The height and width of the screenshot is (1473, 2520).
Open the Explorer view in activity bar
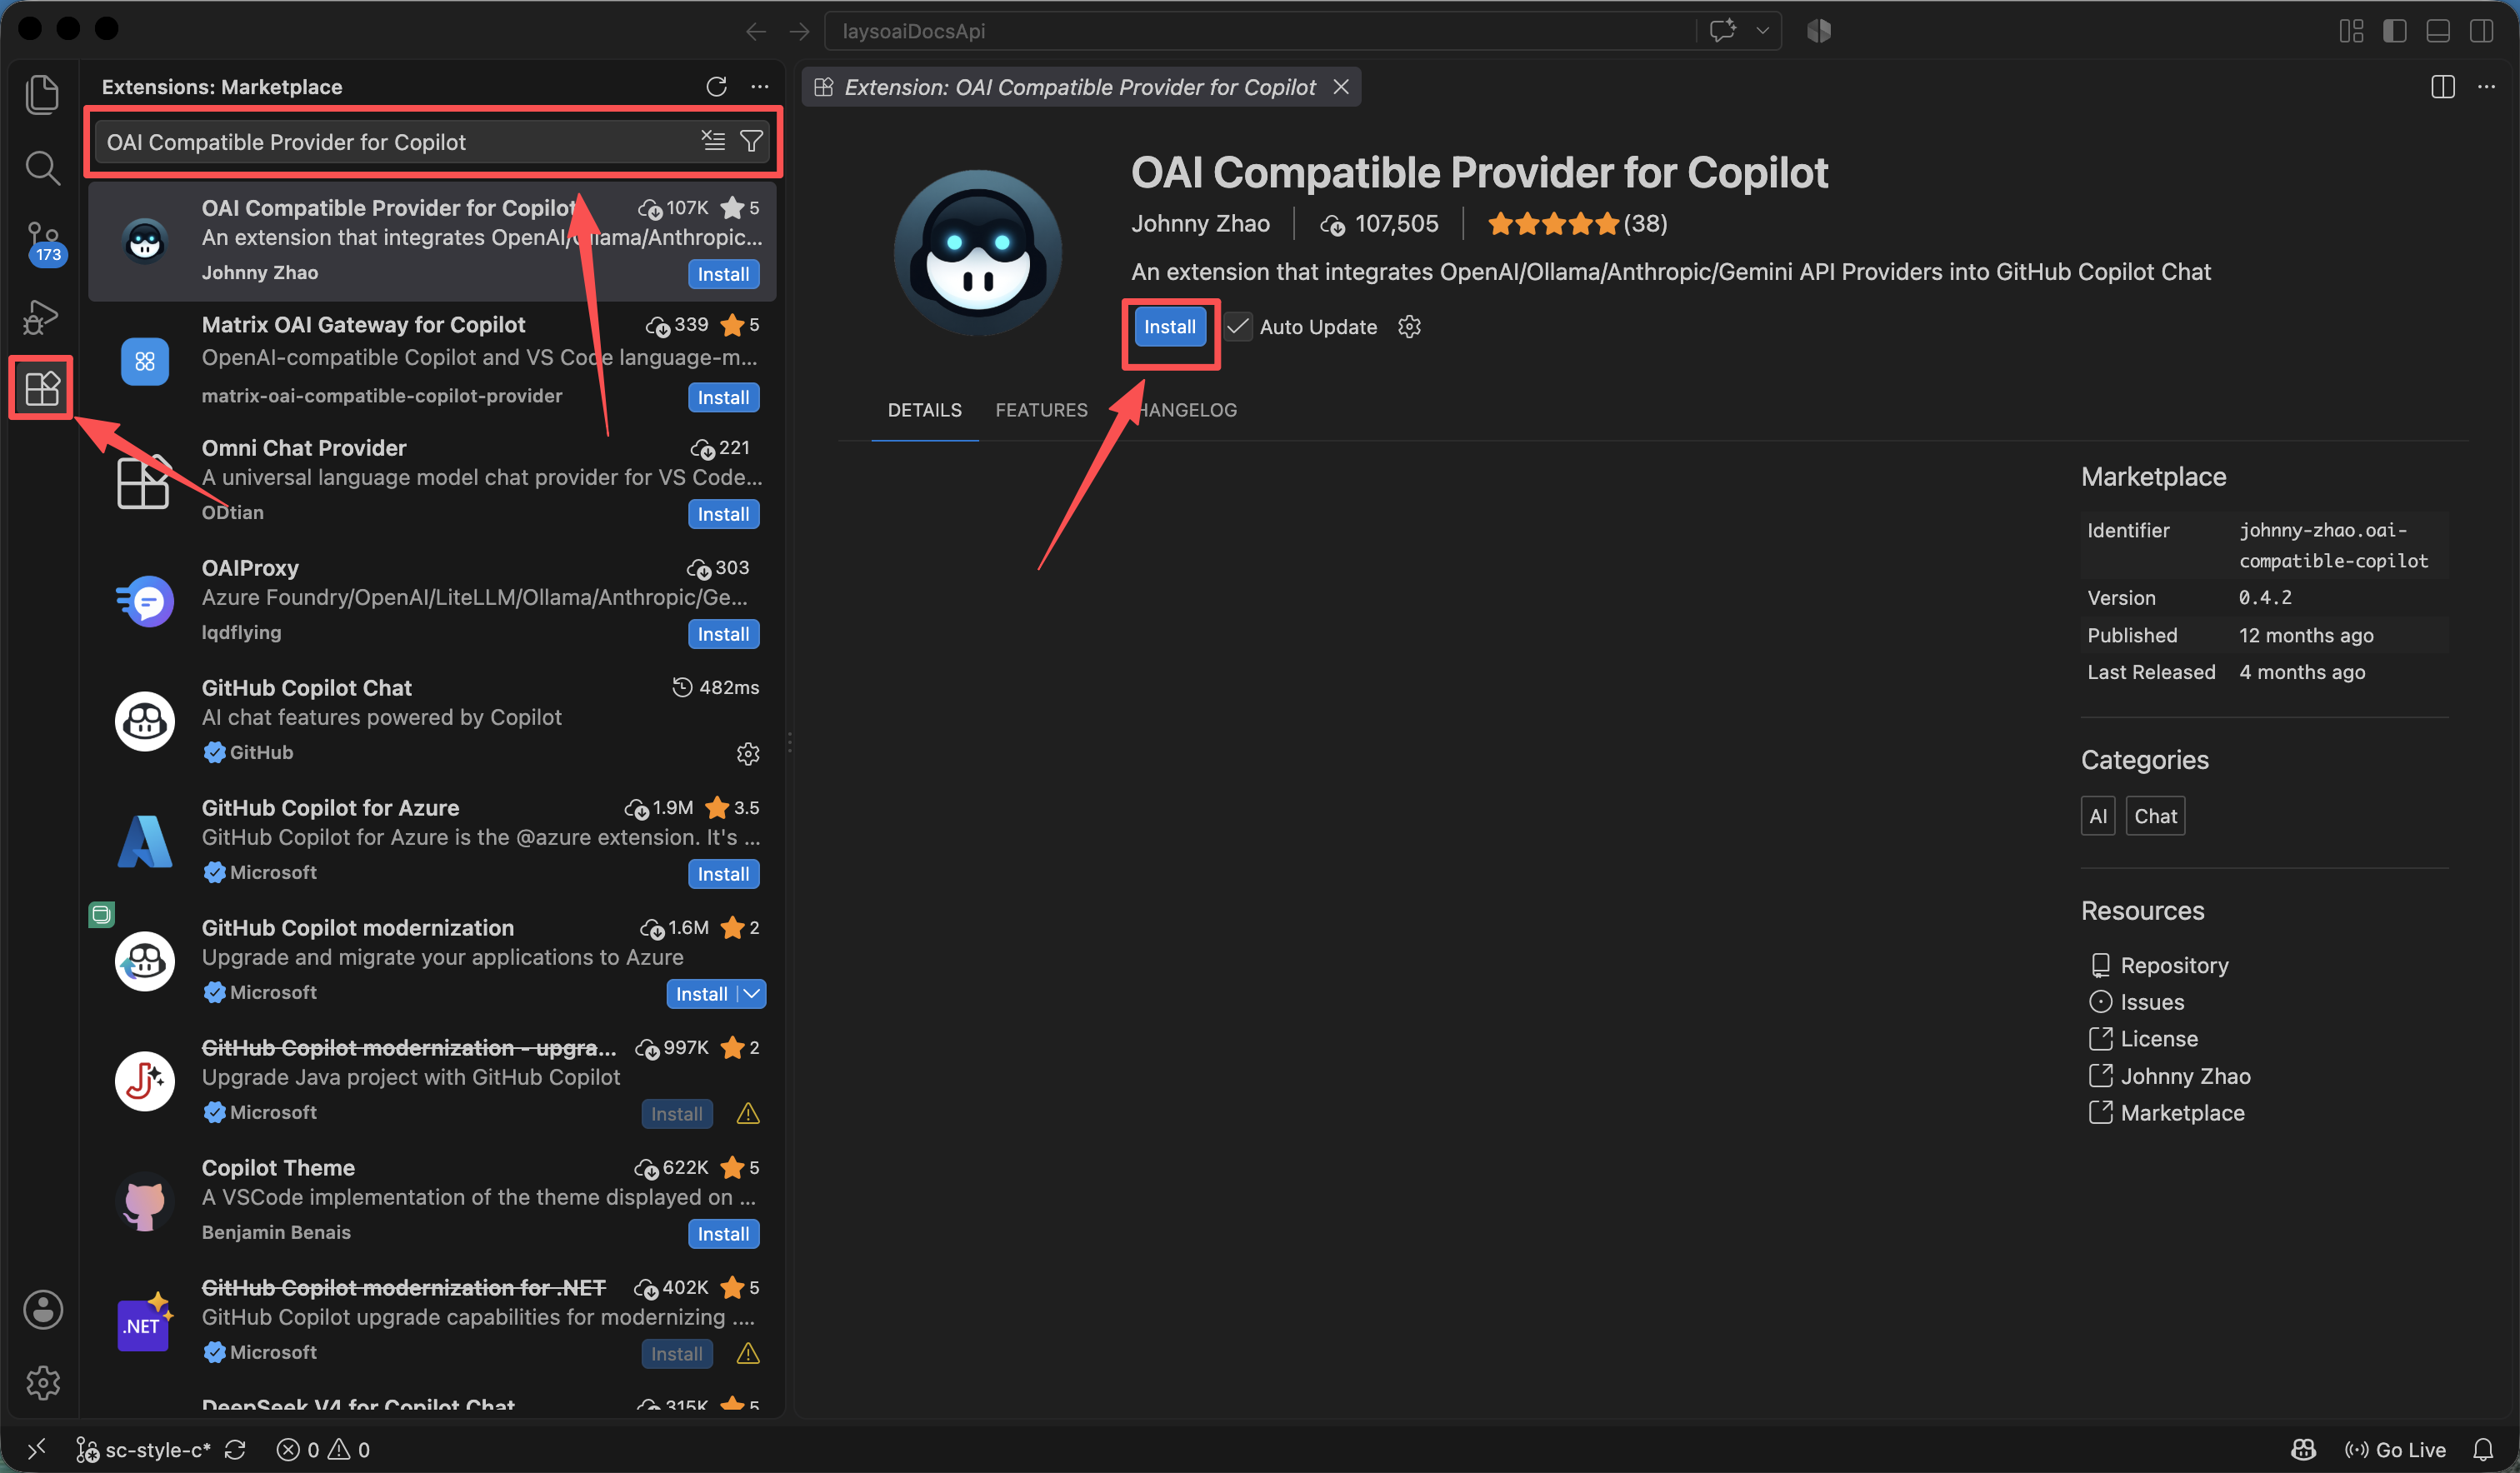[x=42, y=94]
